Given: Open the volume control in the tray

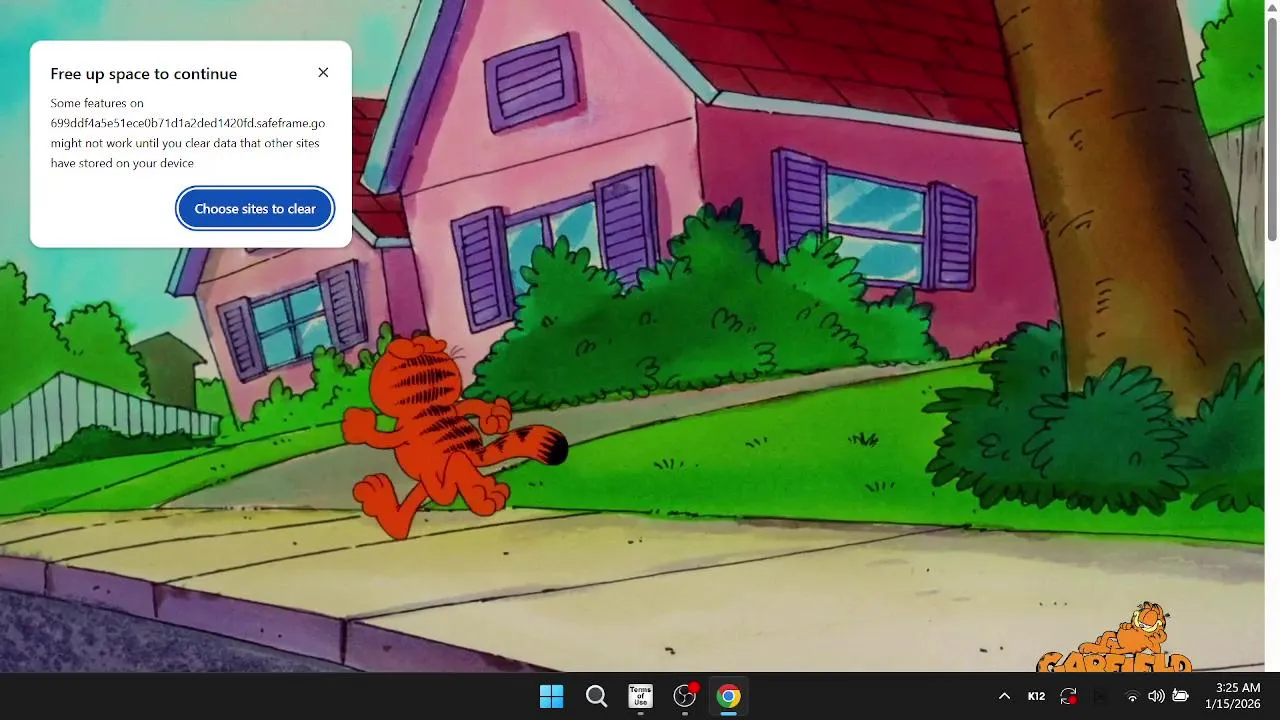Looking at the screenshot, I should [1156, 696].
